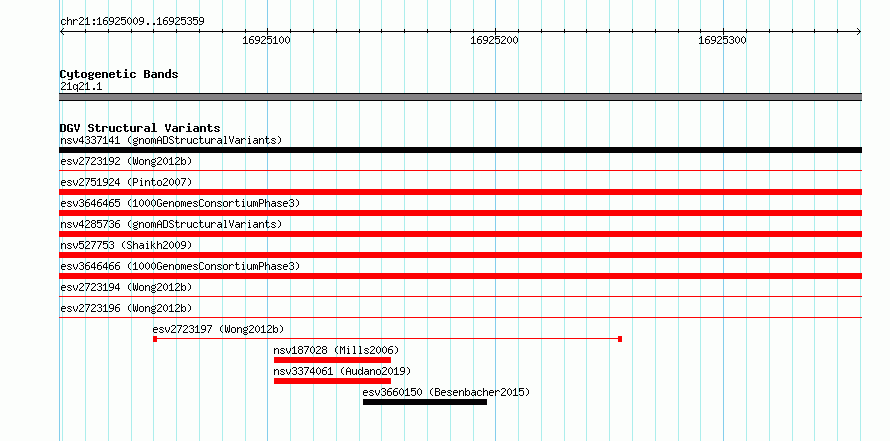The height and width of the screenshot is (441, 890).
Task: Click the right end marker of esv2723197
Action: tap(620, 339)
